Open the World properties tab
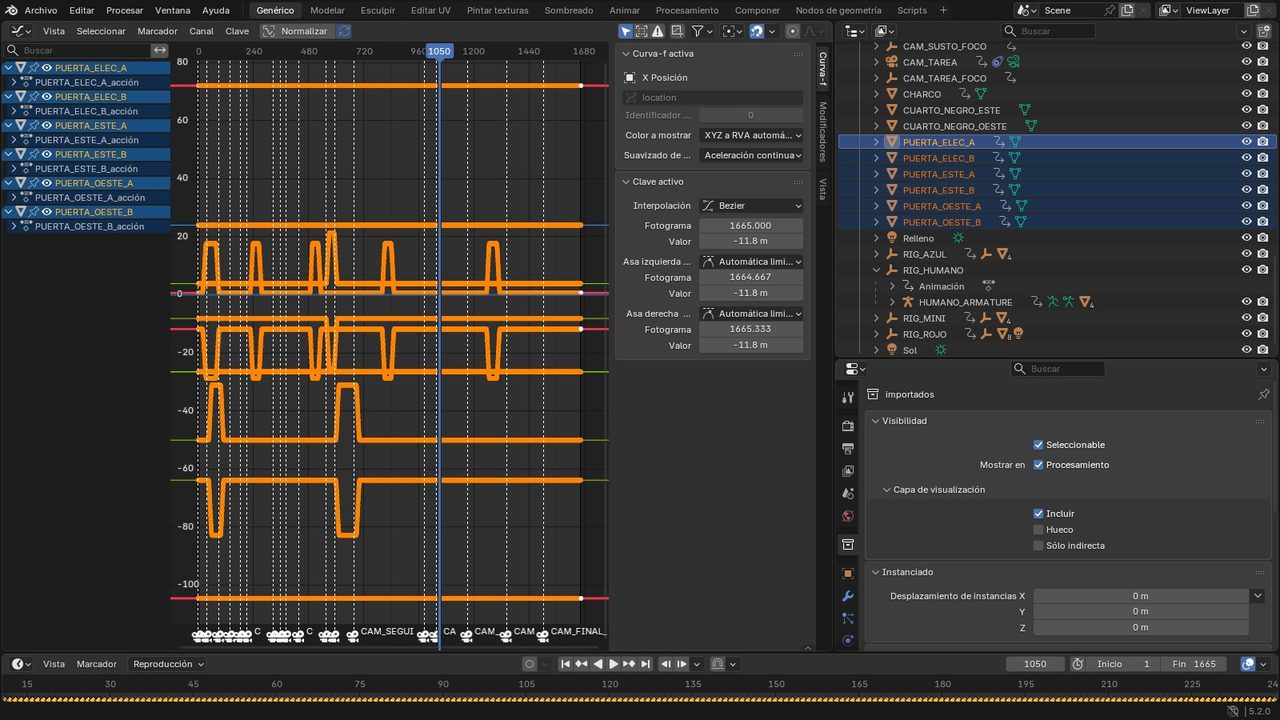The height and width of the screenshot is (720, 1280). (x=848, y=516)
